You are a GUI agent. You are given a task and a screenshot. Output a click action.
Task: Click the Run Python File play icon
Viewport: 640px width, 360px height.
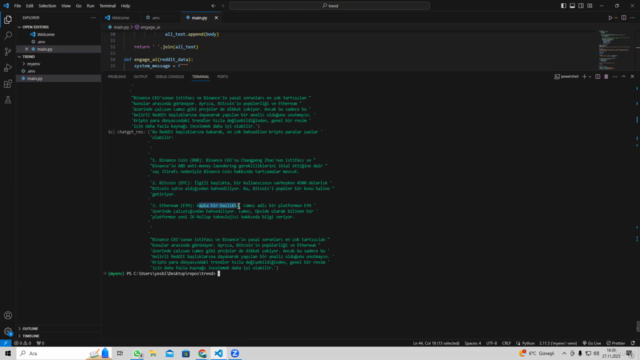[610, 18]
